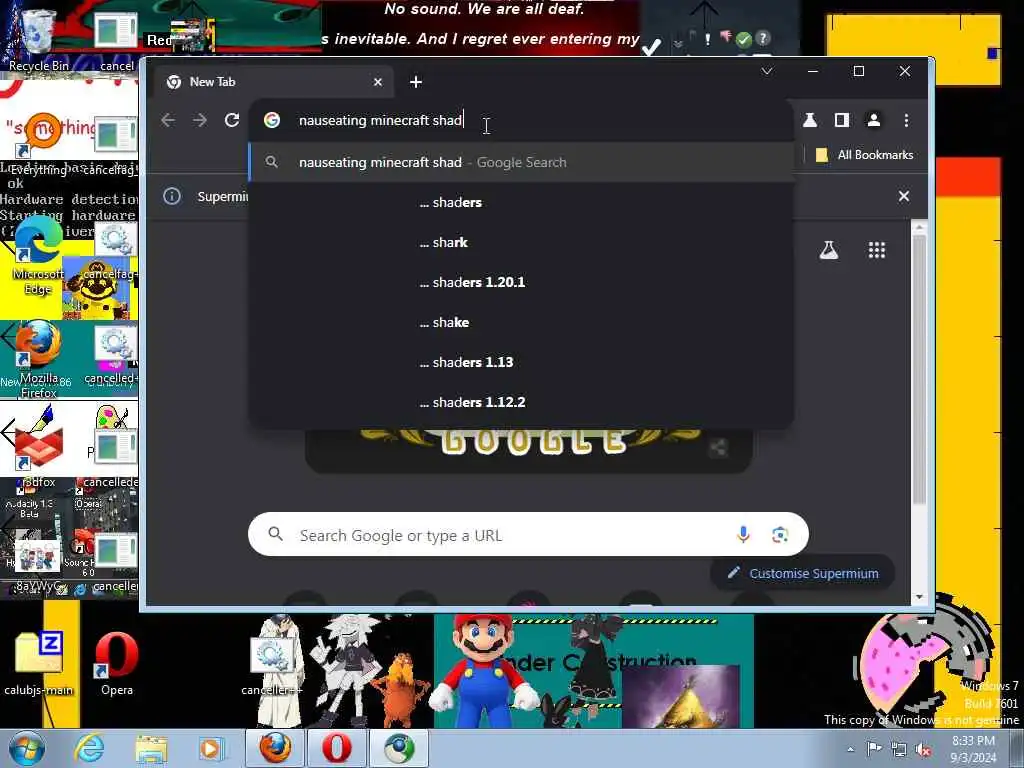This screenshot has width=1024, height=768.
Task: Choose the '... shake' suggestion
Action: click(x=521, y=322)
